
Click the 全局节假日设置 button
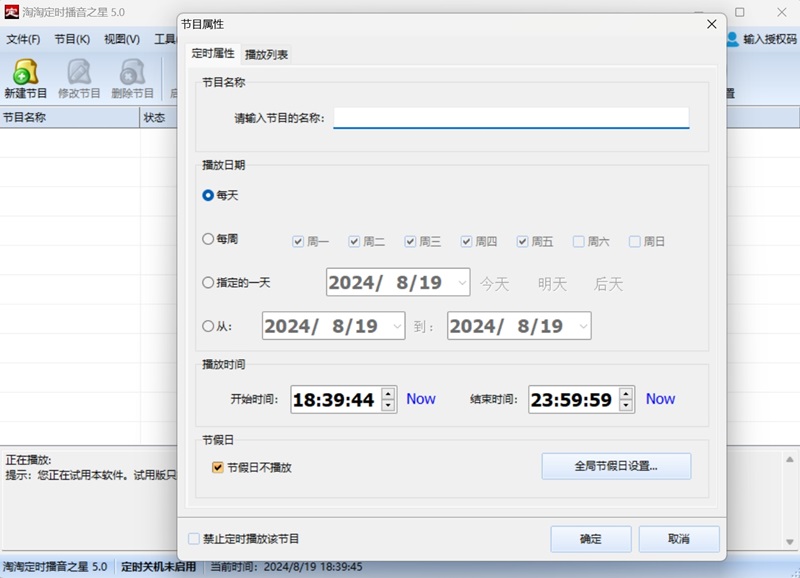point(616,466)
